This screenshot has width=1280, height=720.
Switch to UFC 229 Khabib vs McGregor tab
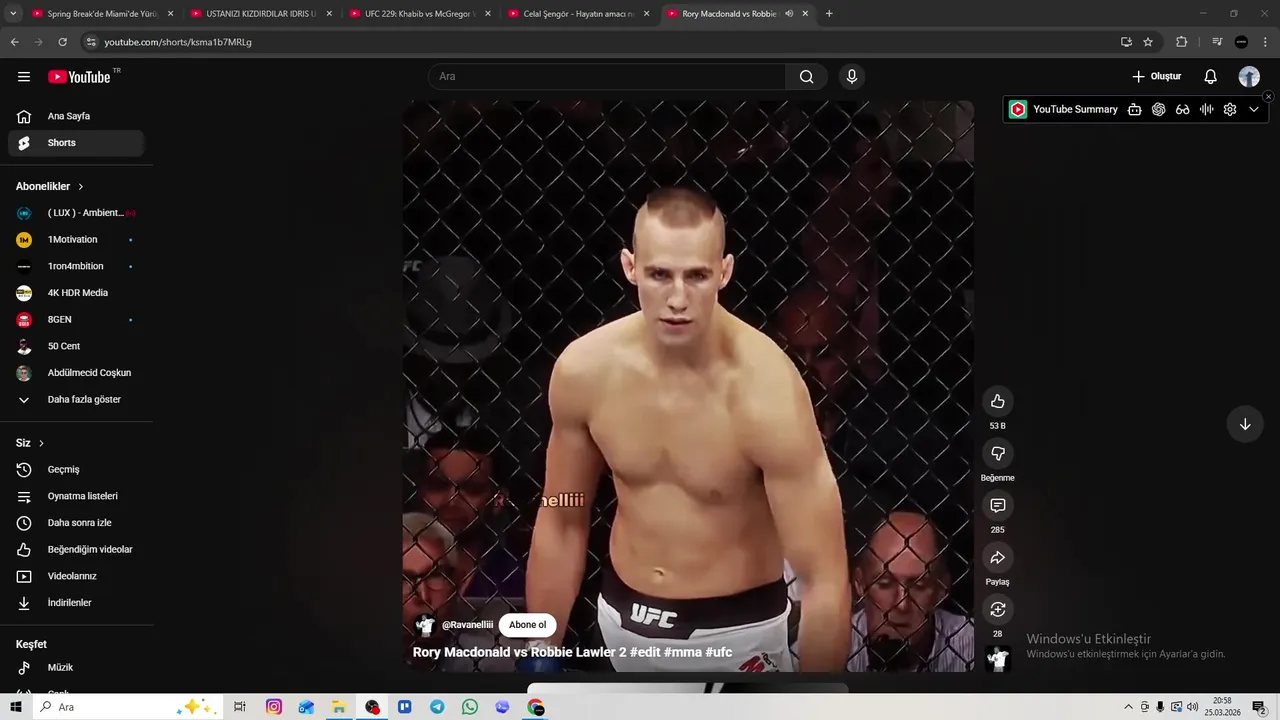click(420, 14)
